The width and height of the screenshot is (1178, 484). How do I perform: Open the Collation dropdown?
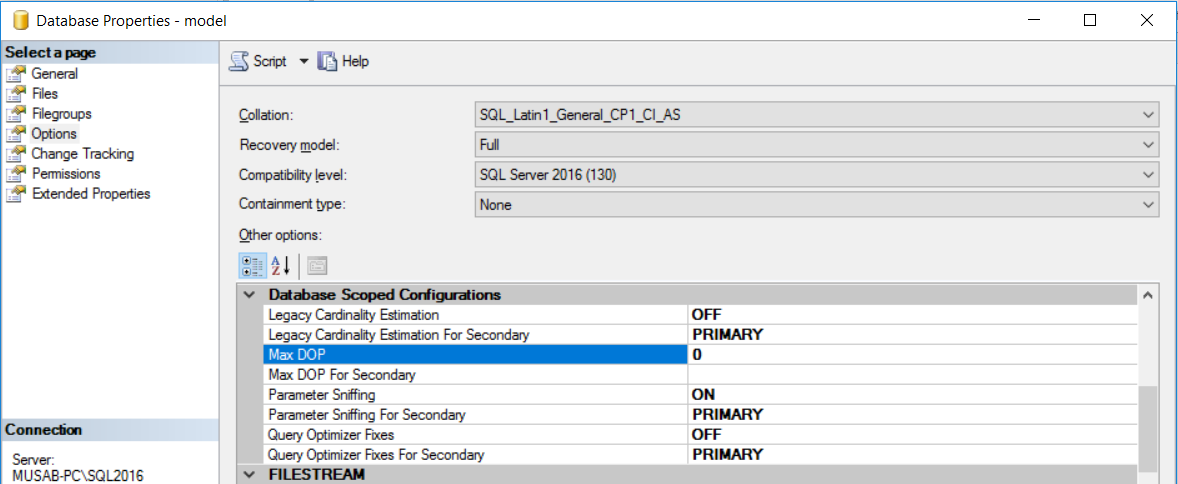pos(816,115)
